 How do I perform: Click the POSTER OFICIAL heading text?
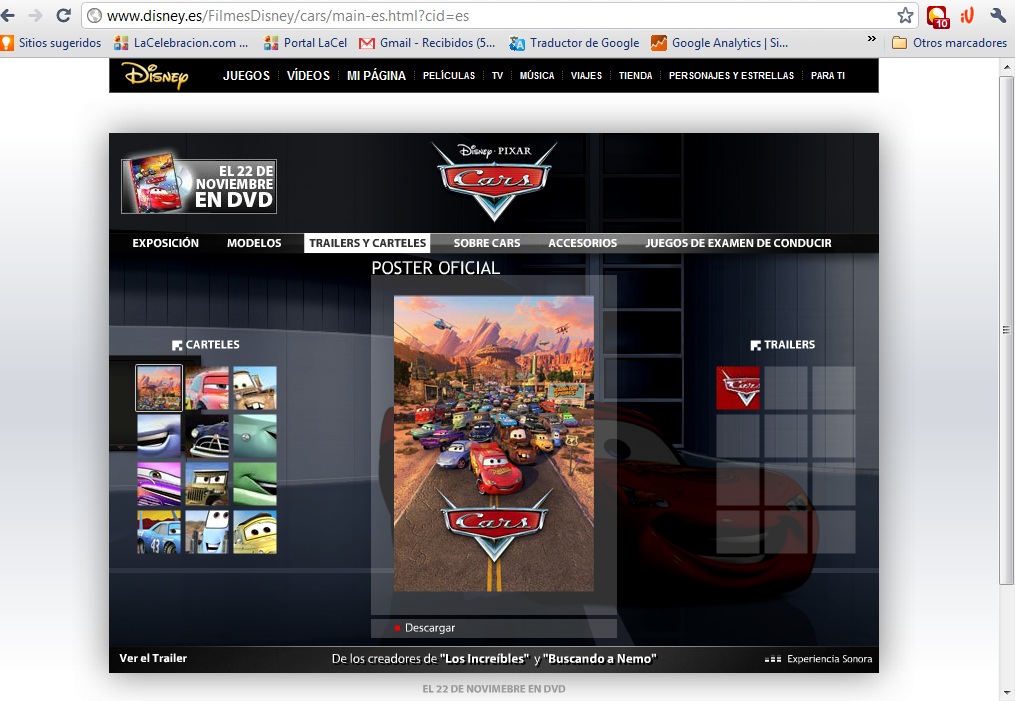point(436,268)
